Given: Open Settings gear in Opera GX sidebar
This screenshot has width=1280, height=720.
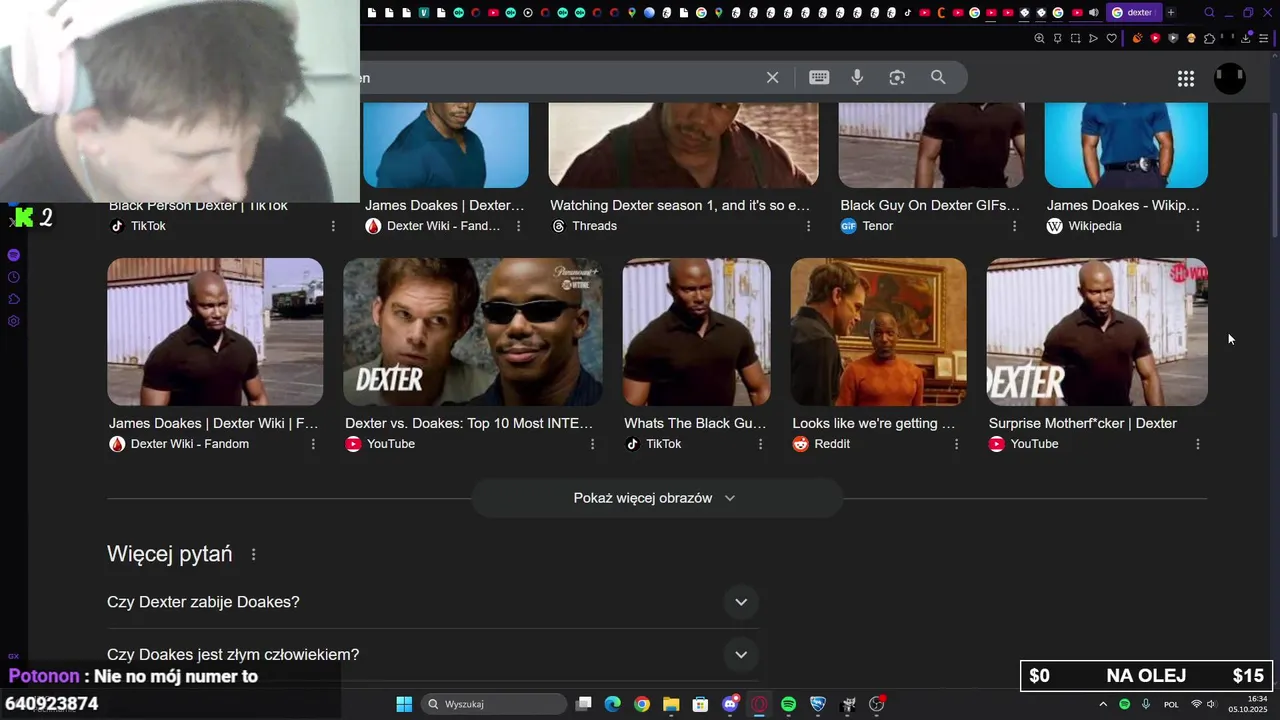Looking at the screenshot, I should (14, 321).
